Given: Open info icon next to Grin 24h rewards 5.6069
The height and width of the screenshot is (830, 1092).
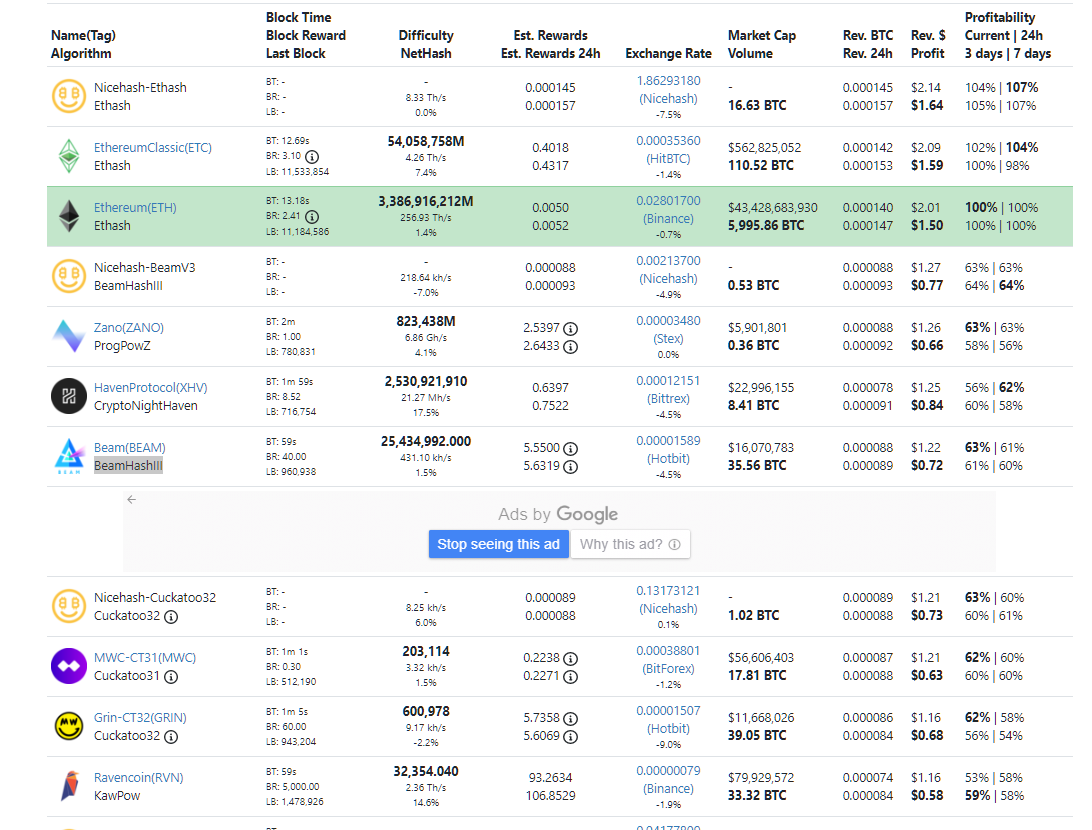Looking at the screenshot, I should pyautogui.click(x=570, y=737).
